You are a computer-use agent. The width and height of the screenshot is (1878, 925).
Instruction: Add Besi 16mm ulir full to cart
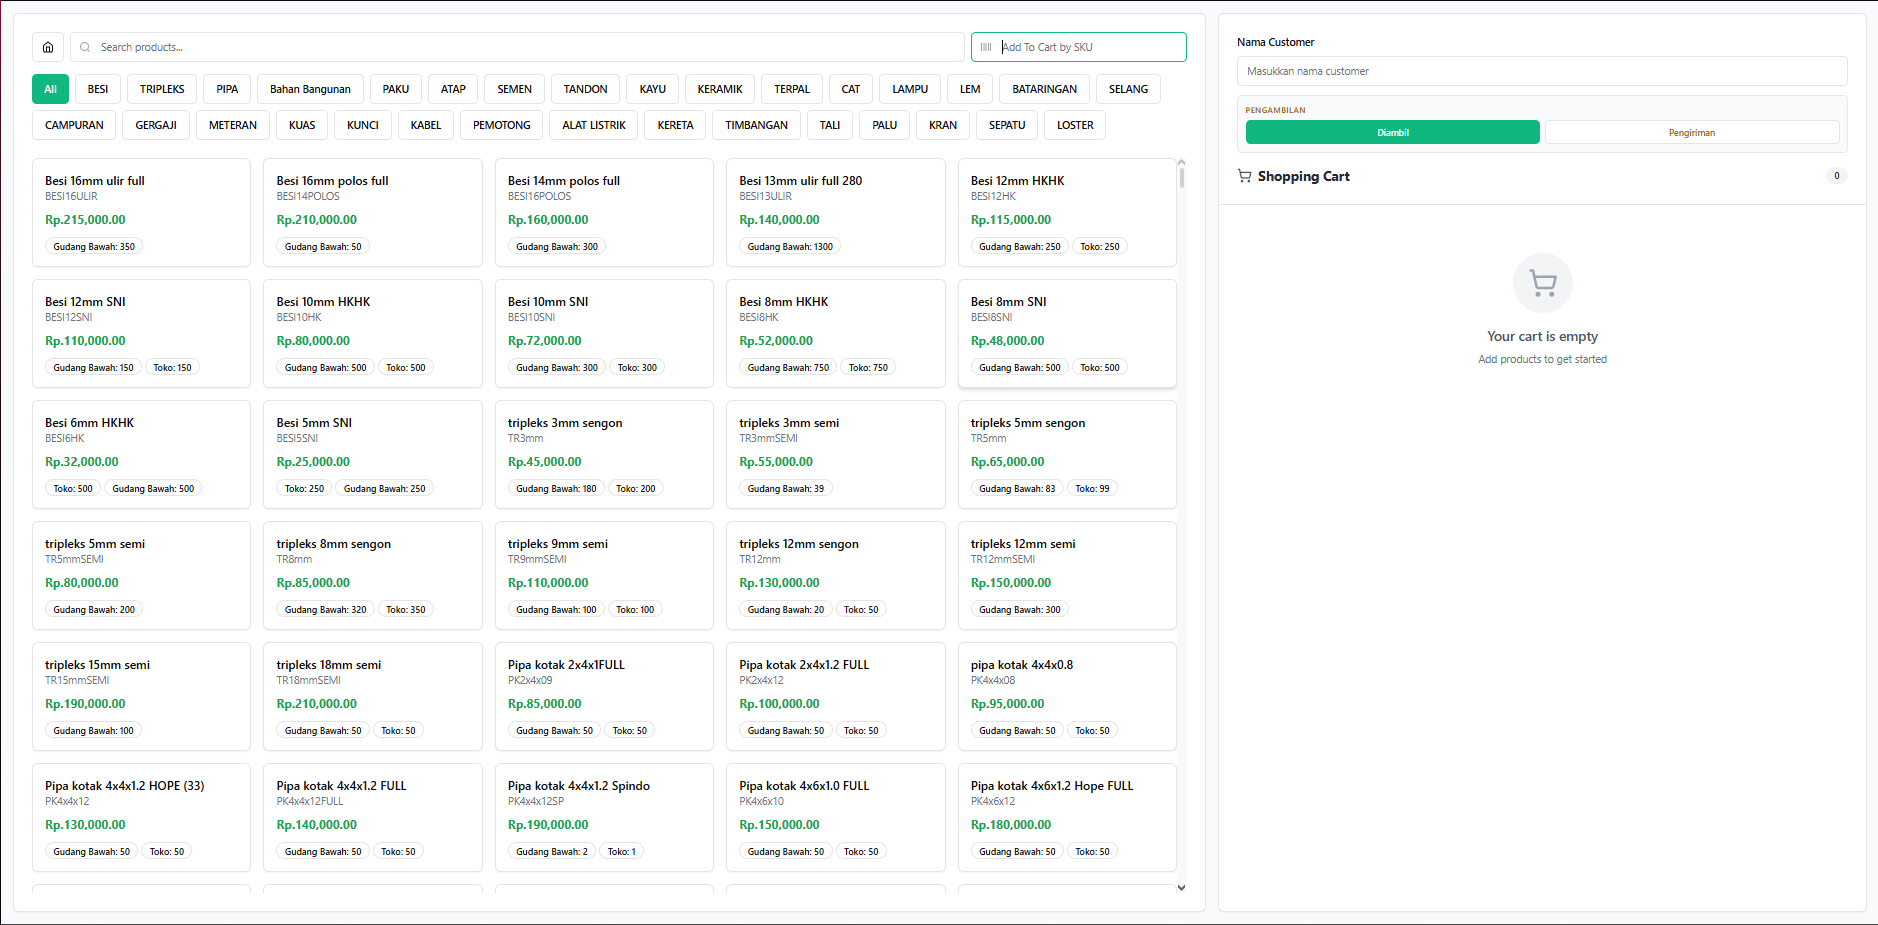tap(141, 212)
